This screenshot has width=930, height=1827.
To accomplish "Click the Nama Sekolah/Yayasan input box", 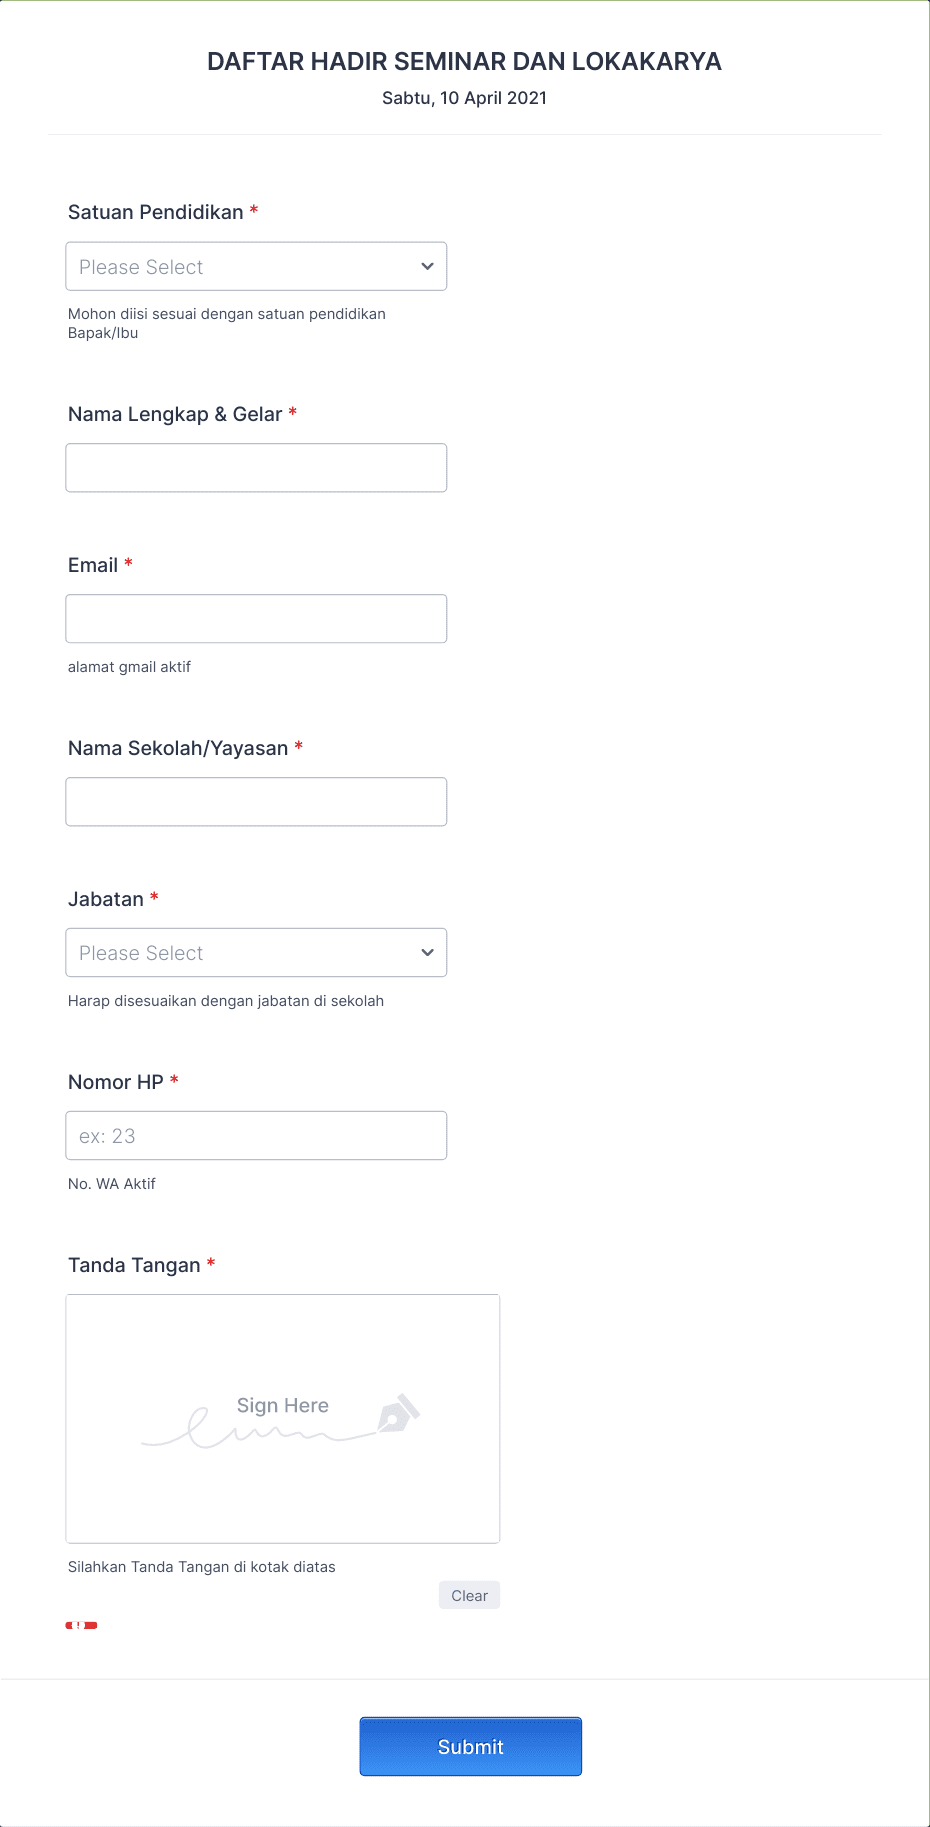I will pyautogui.click(x=256, y=801).
